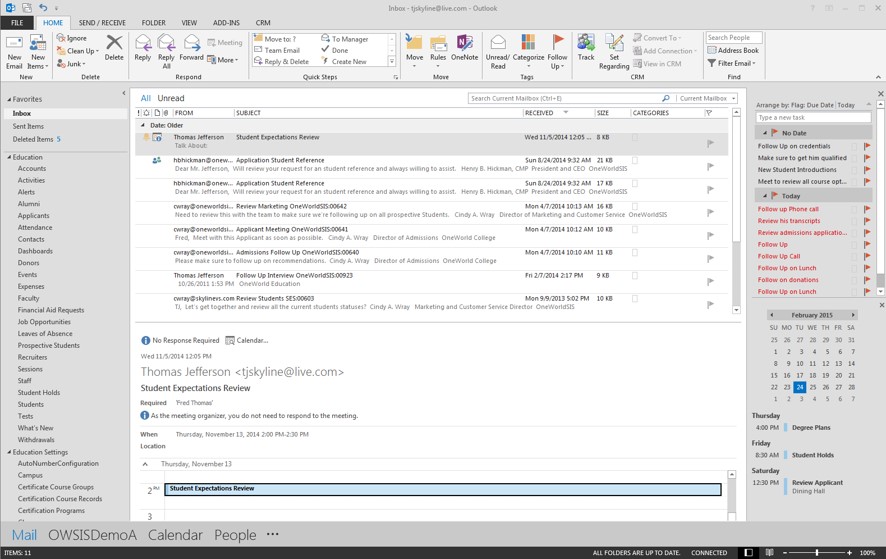Collapse the Education Settings group

(9, 452)
